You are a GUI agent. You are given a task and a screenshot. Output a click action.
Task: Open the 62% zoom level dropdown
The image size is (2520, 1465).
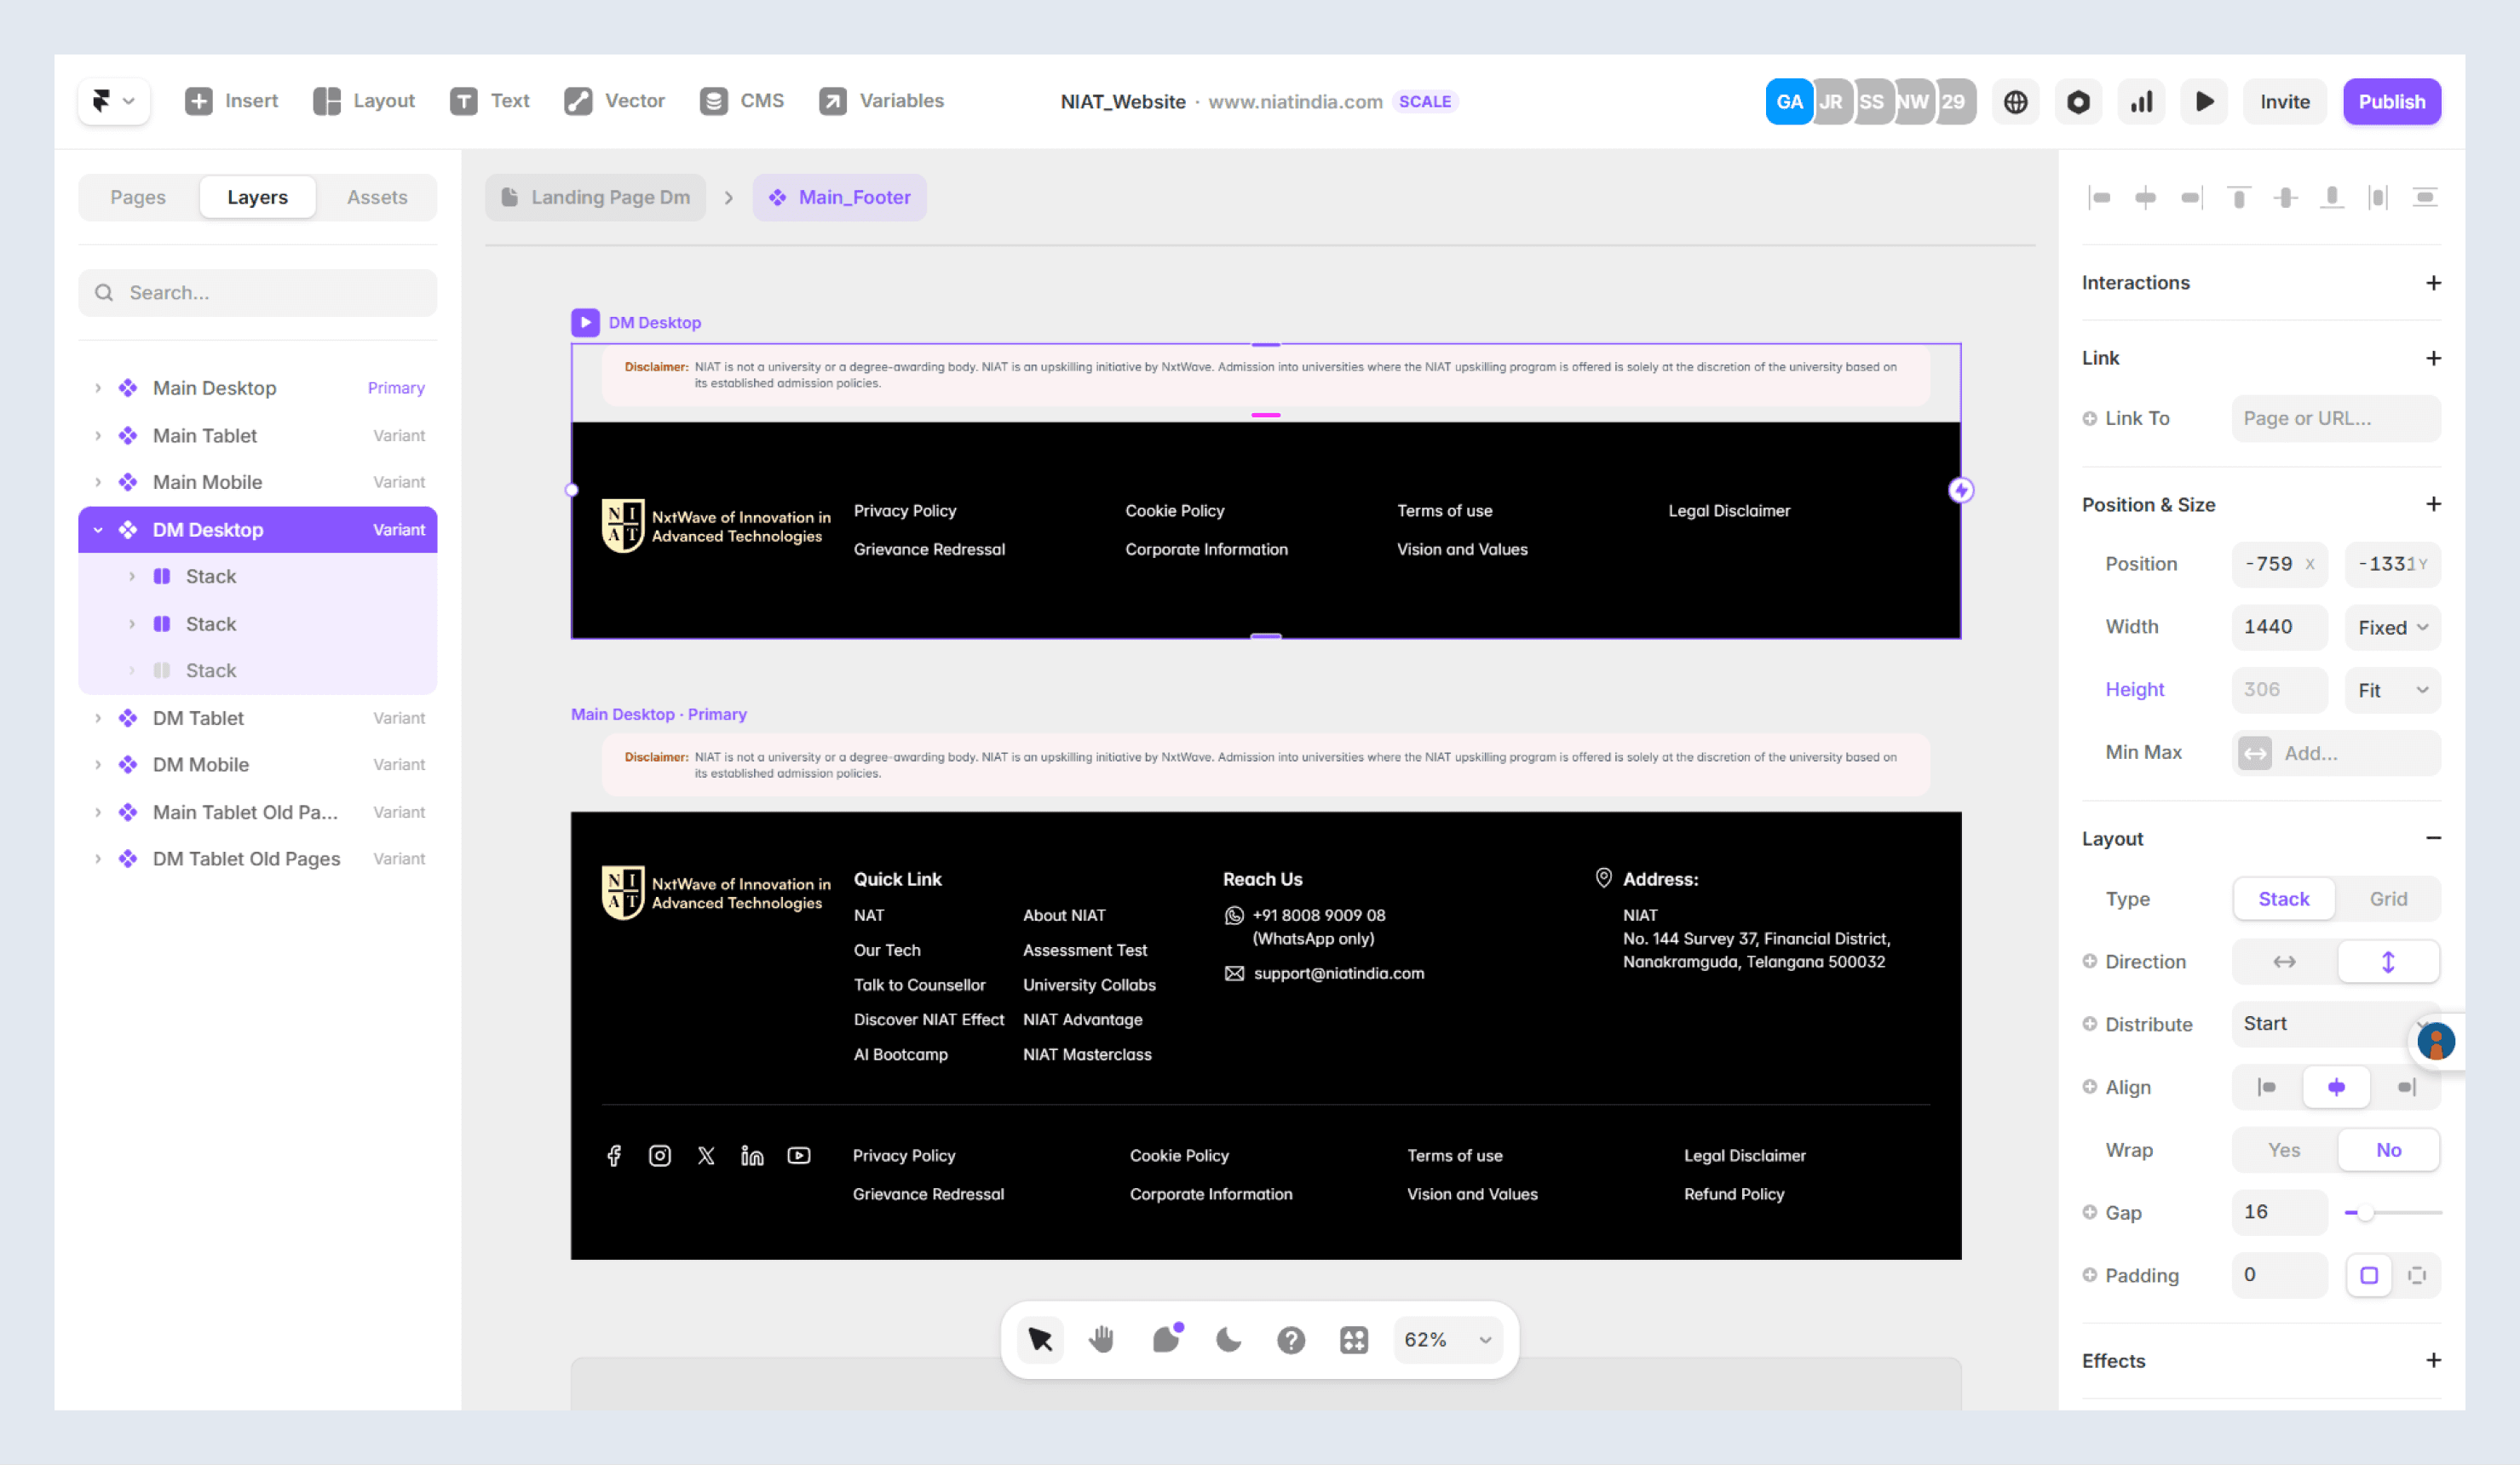1447,1339
